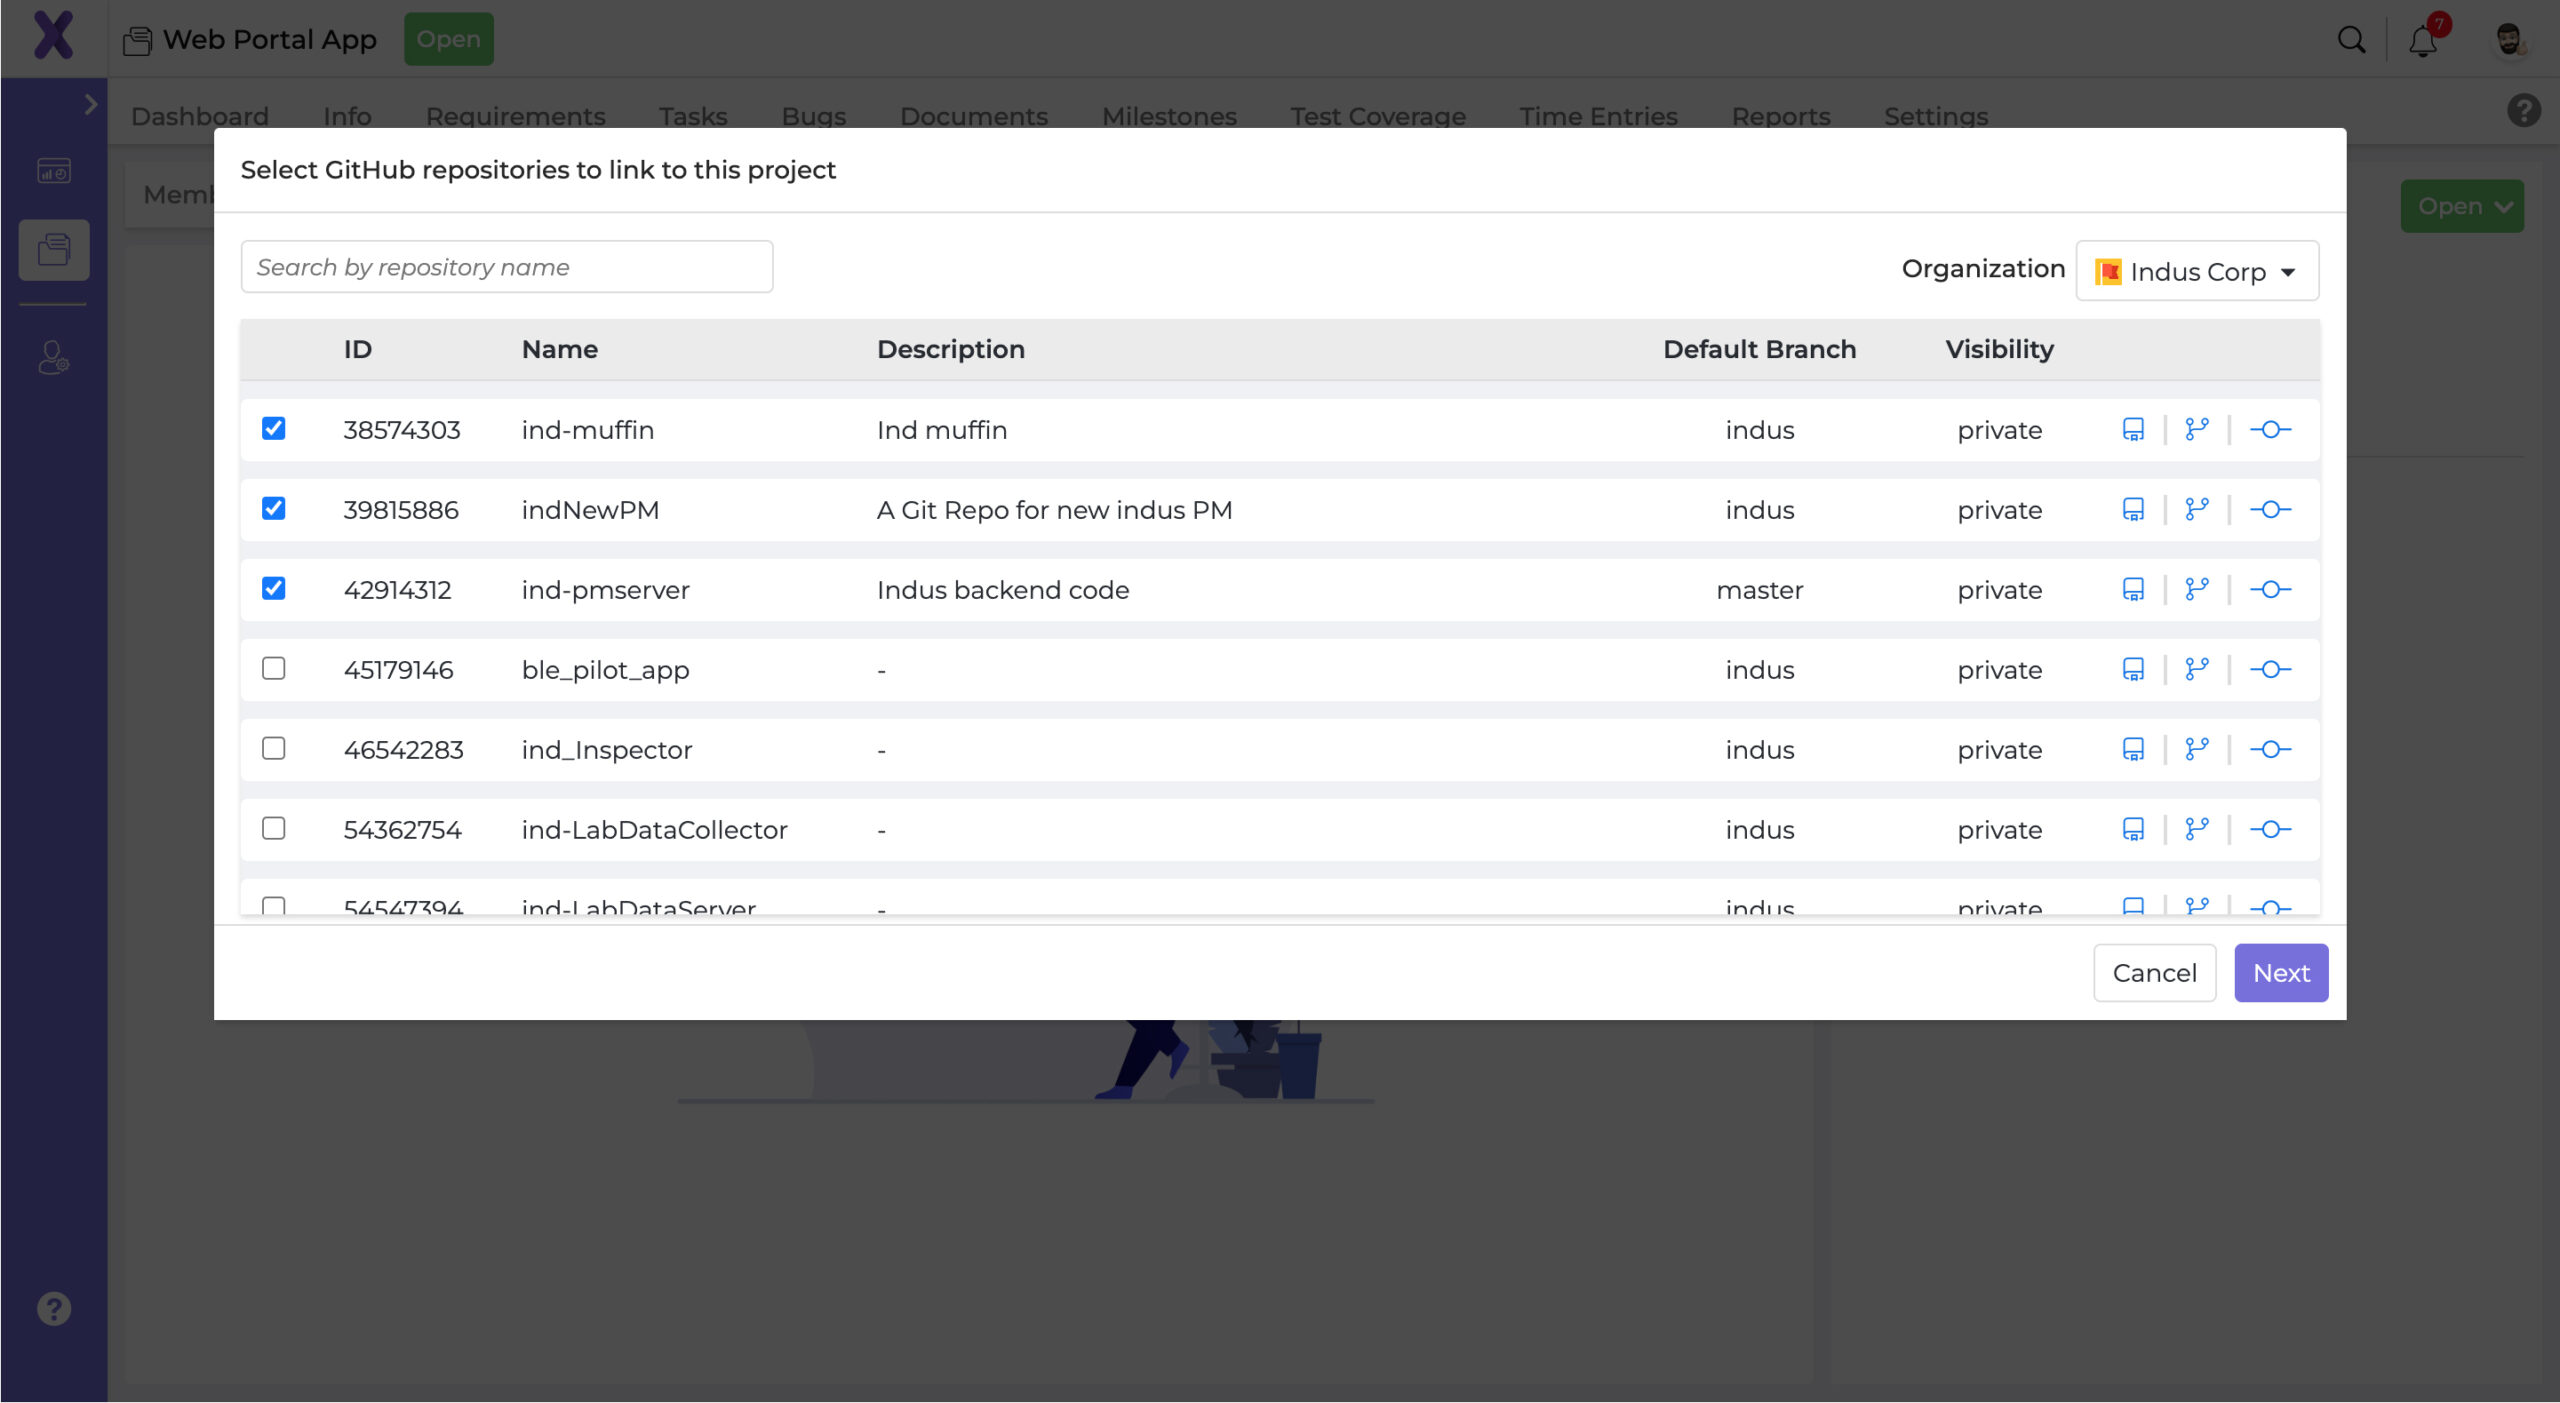This screenshot has width=2560, height=1403.
Task: Uncheck the ind-pmserver repository checkbox
Action: click(x=273, y=588)
